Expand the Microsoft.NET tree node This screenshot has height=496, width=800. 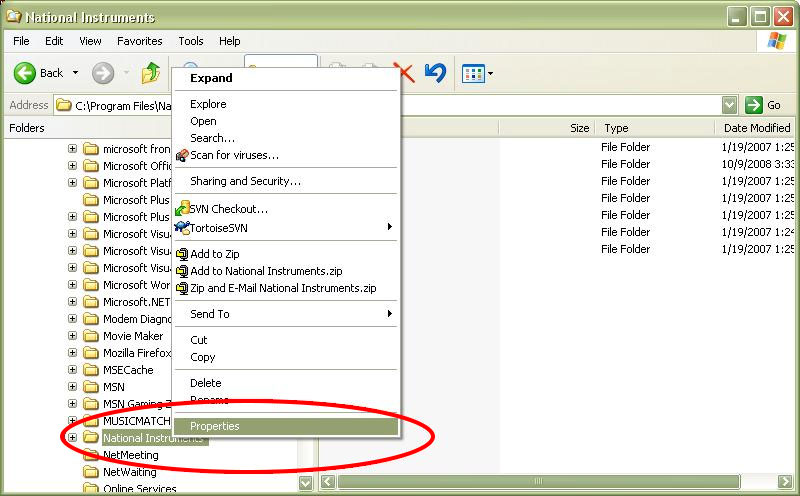click(72, 302)
